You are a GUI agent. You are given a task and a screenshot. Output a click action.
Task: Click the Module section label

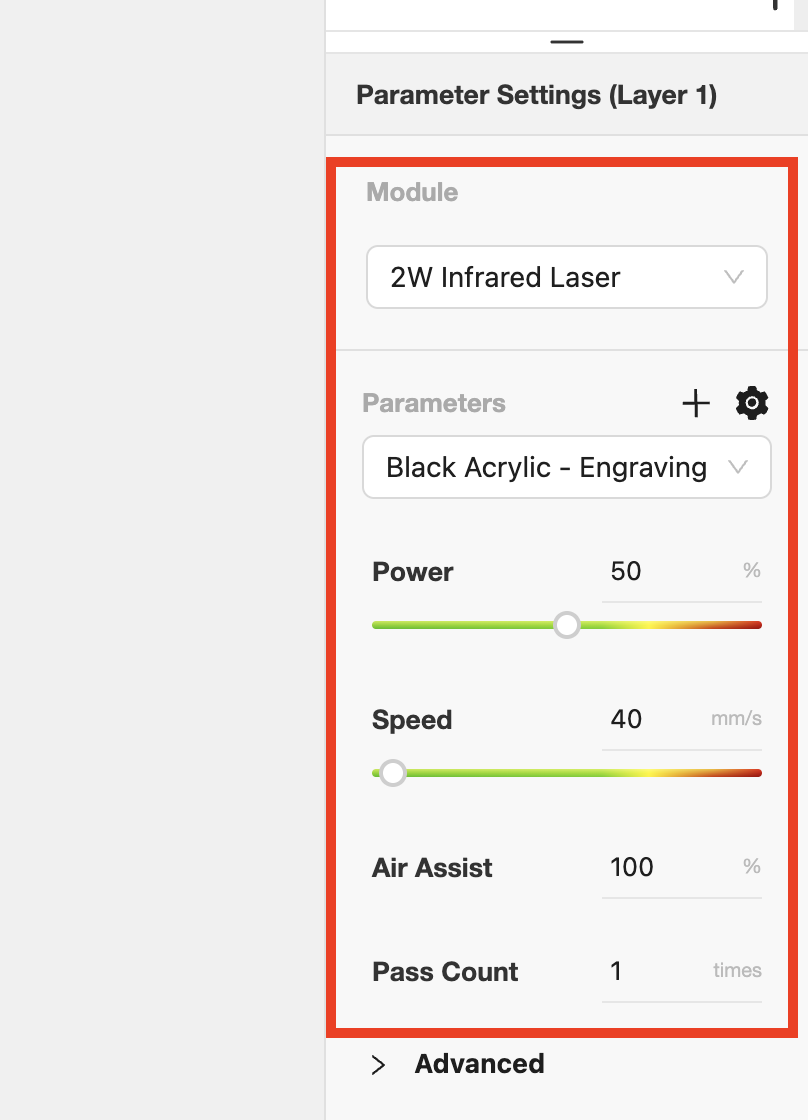[412, 192]
